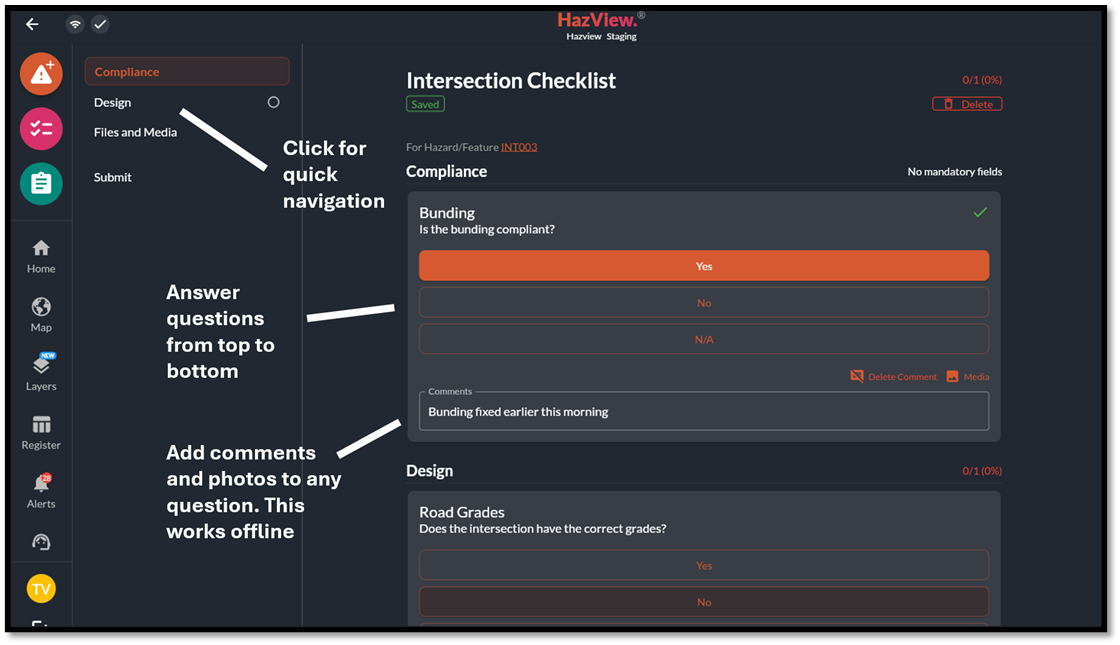Image resolution: width=1120 pixels, height=645 pixels.
Task: Select N/A for Bunding question
Action: pos(703,340)
